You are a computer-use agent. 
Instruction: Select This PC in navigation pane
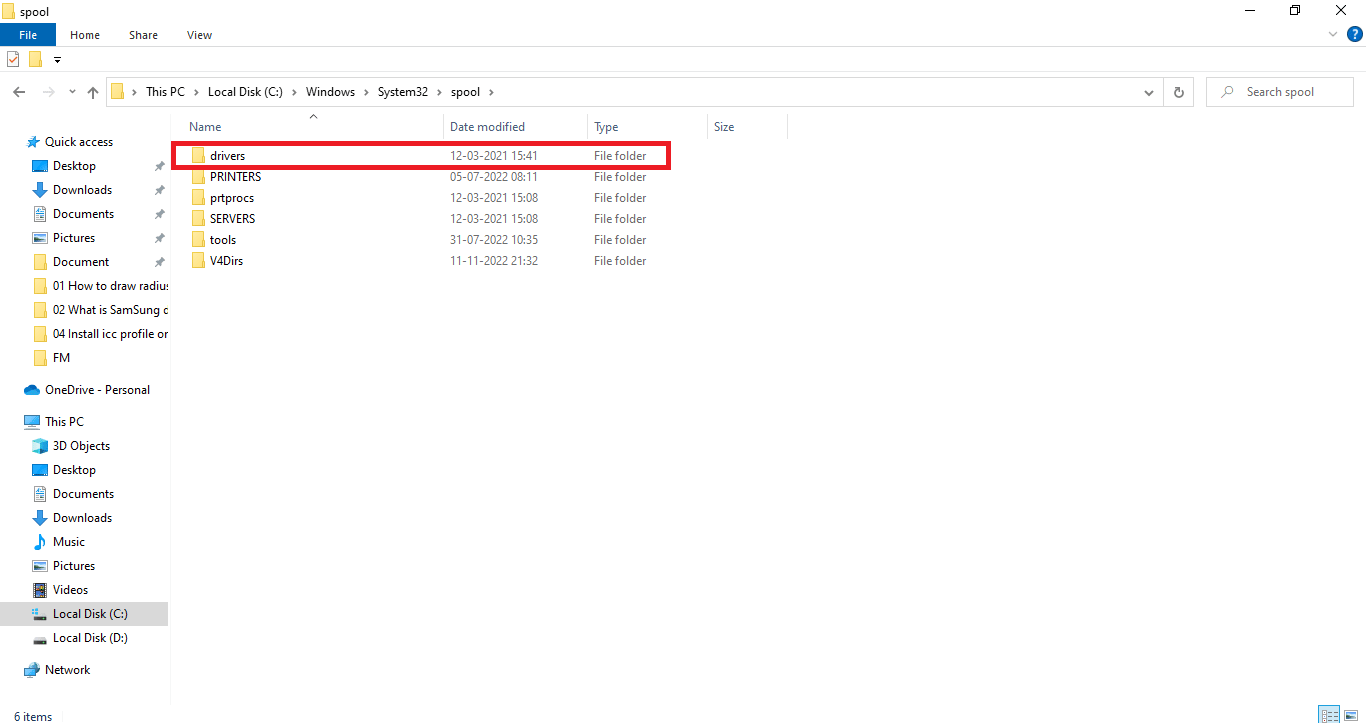[x=64, y=422]
